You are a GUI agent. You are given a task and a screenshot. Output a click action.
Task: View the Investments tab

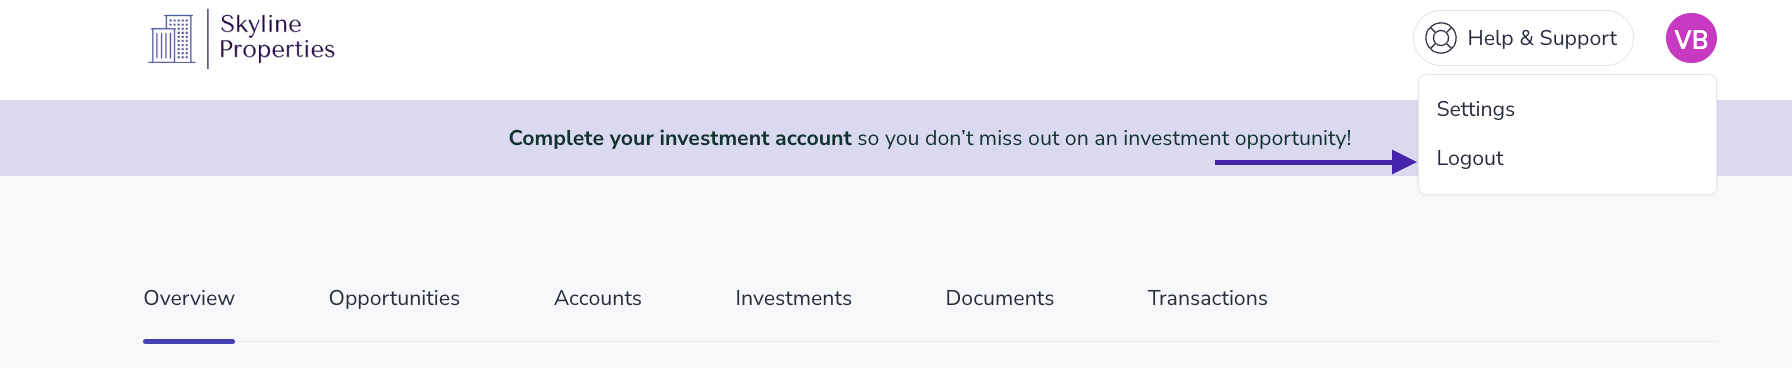tap(793, 298)
